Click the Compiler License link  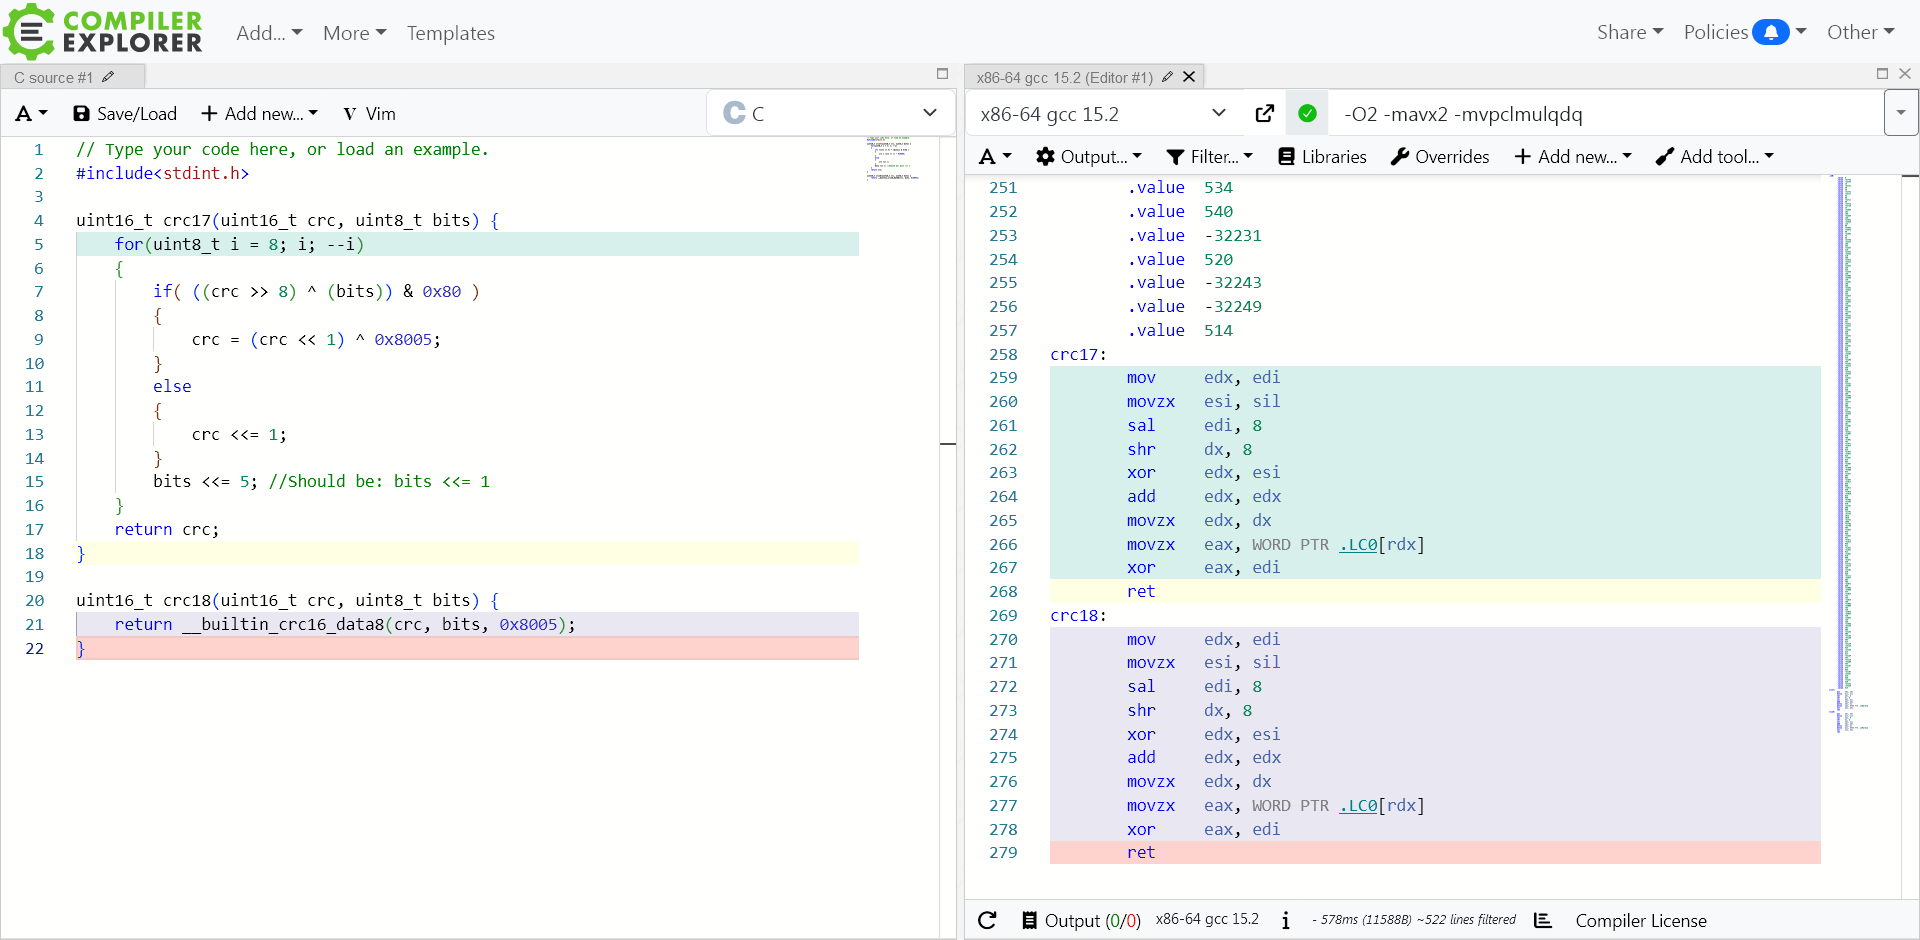pyautogui.click(x=1640, y=920)
